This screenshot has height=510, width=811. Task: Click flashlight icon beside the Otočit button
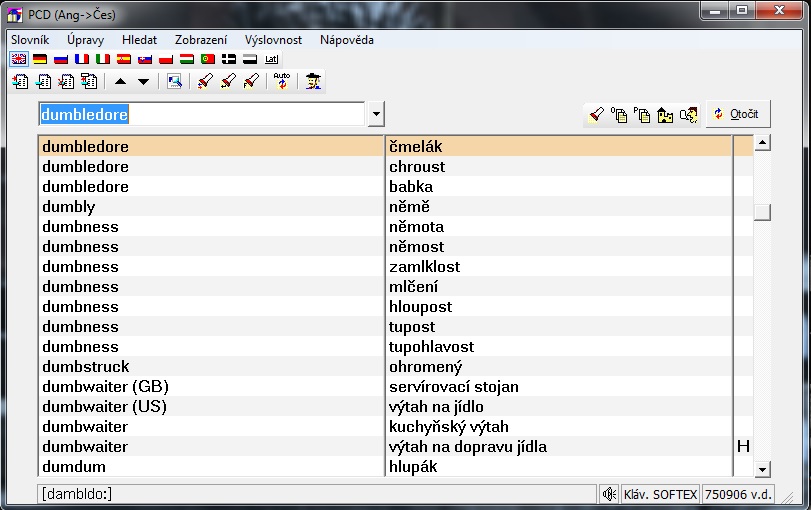[596, 114]
